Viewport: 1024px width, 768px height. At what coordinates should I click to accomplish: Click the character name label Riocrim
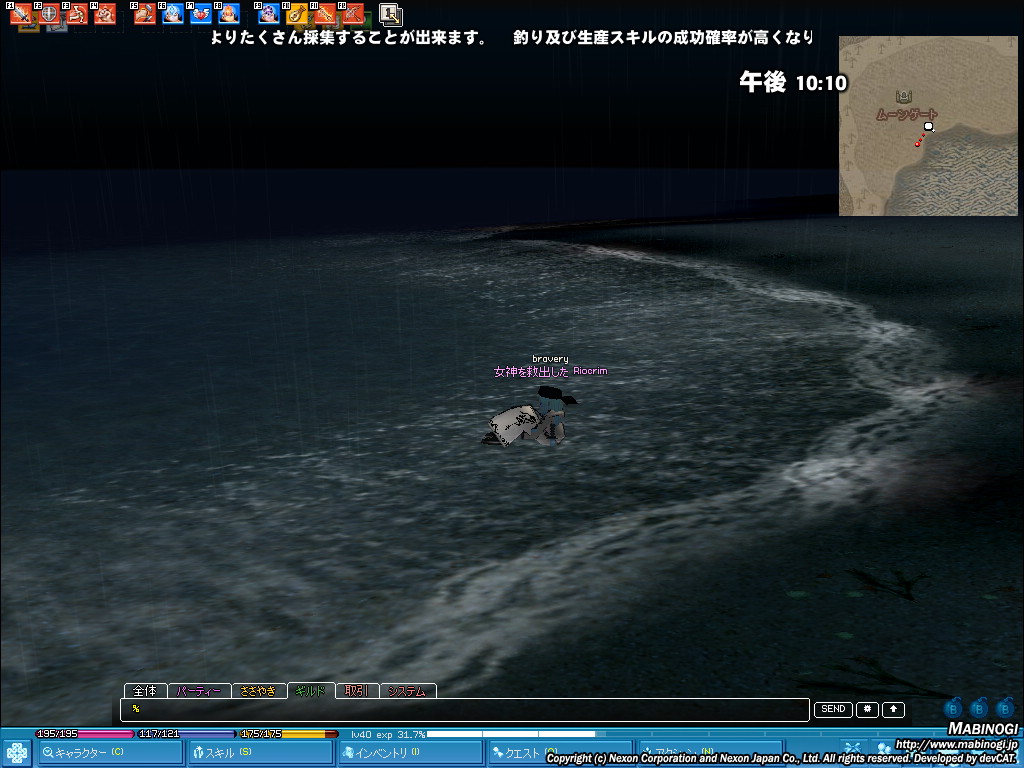tap(590, 371)
